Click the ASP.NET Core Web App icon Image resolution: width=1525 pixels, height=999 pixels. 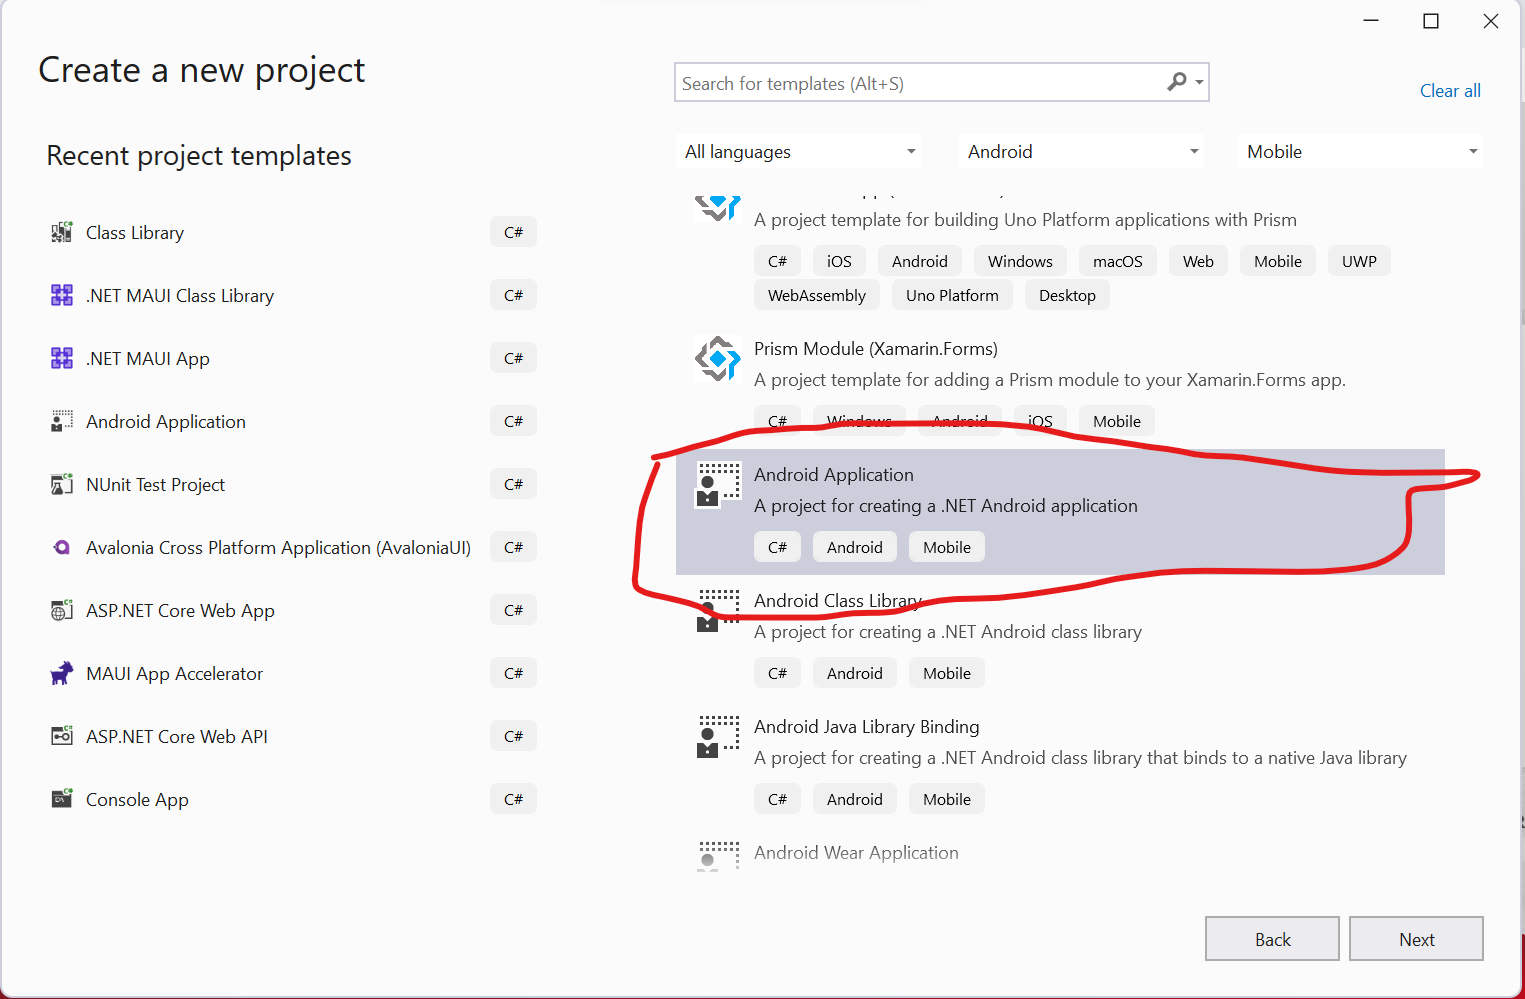61,610
